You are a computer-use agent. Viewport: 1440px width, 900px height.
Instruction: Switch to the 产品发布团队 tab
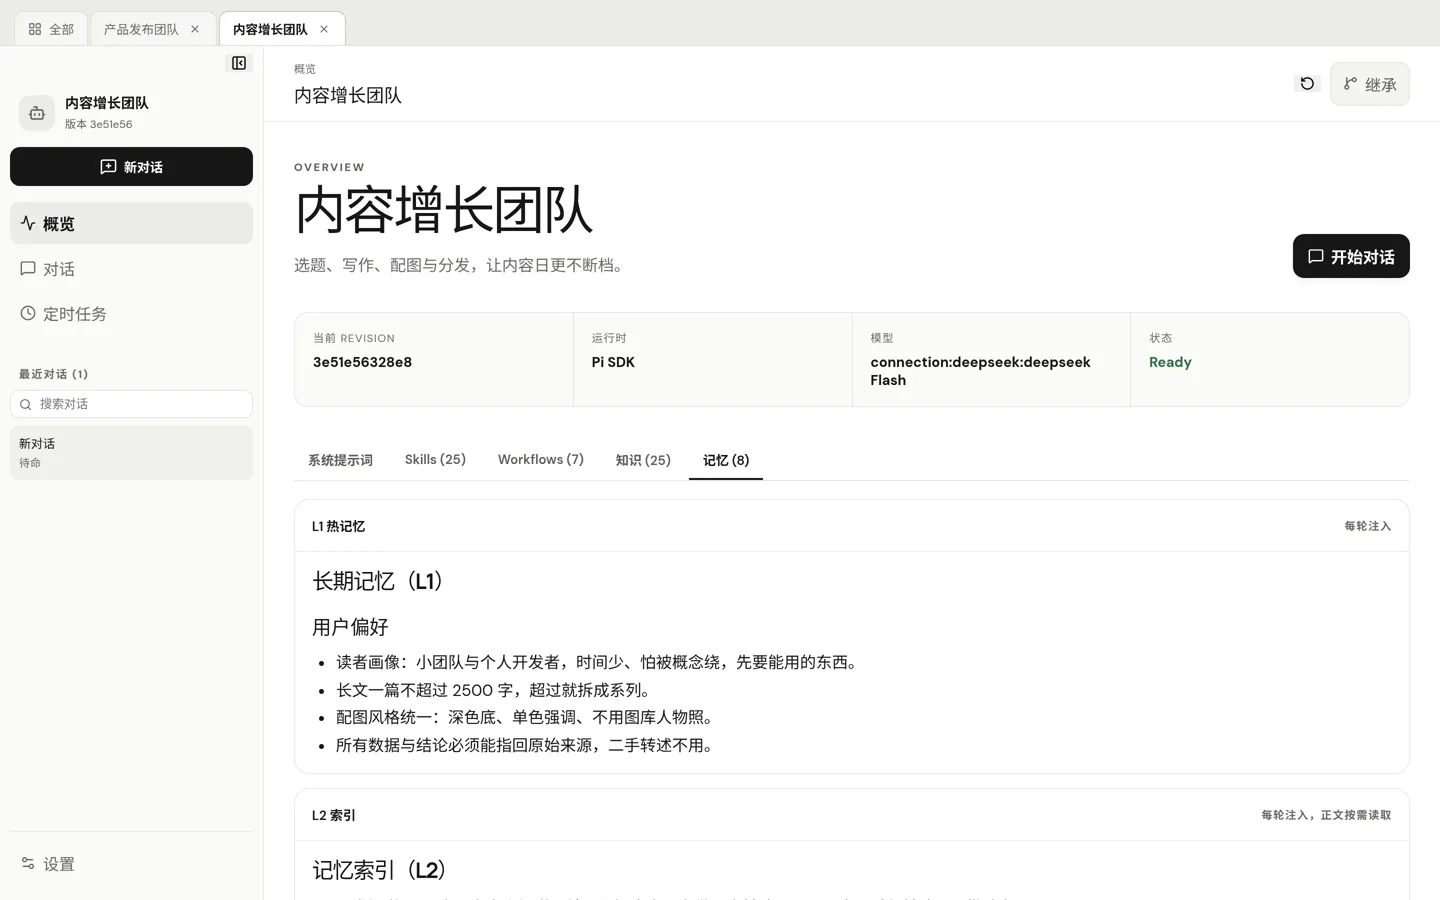click(x=141, y=29)
